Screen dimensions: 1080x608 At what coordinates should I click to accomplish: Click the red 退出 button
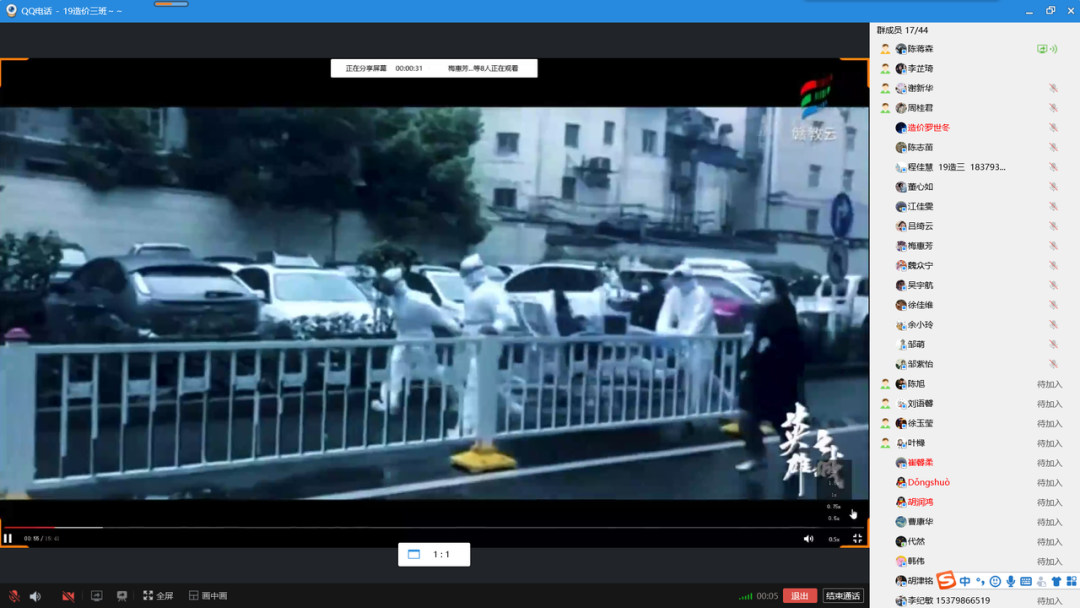pyautogui.click(x=800, y=596)
